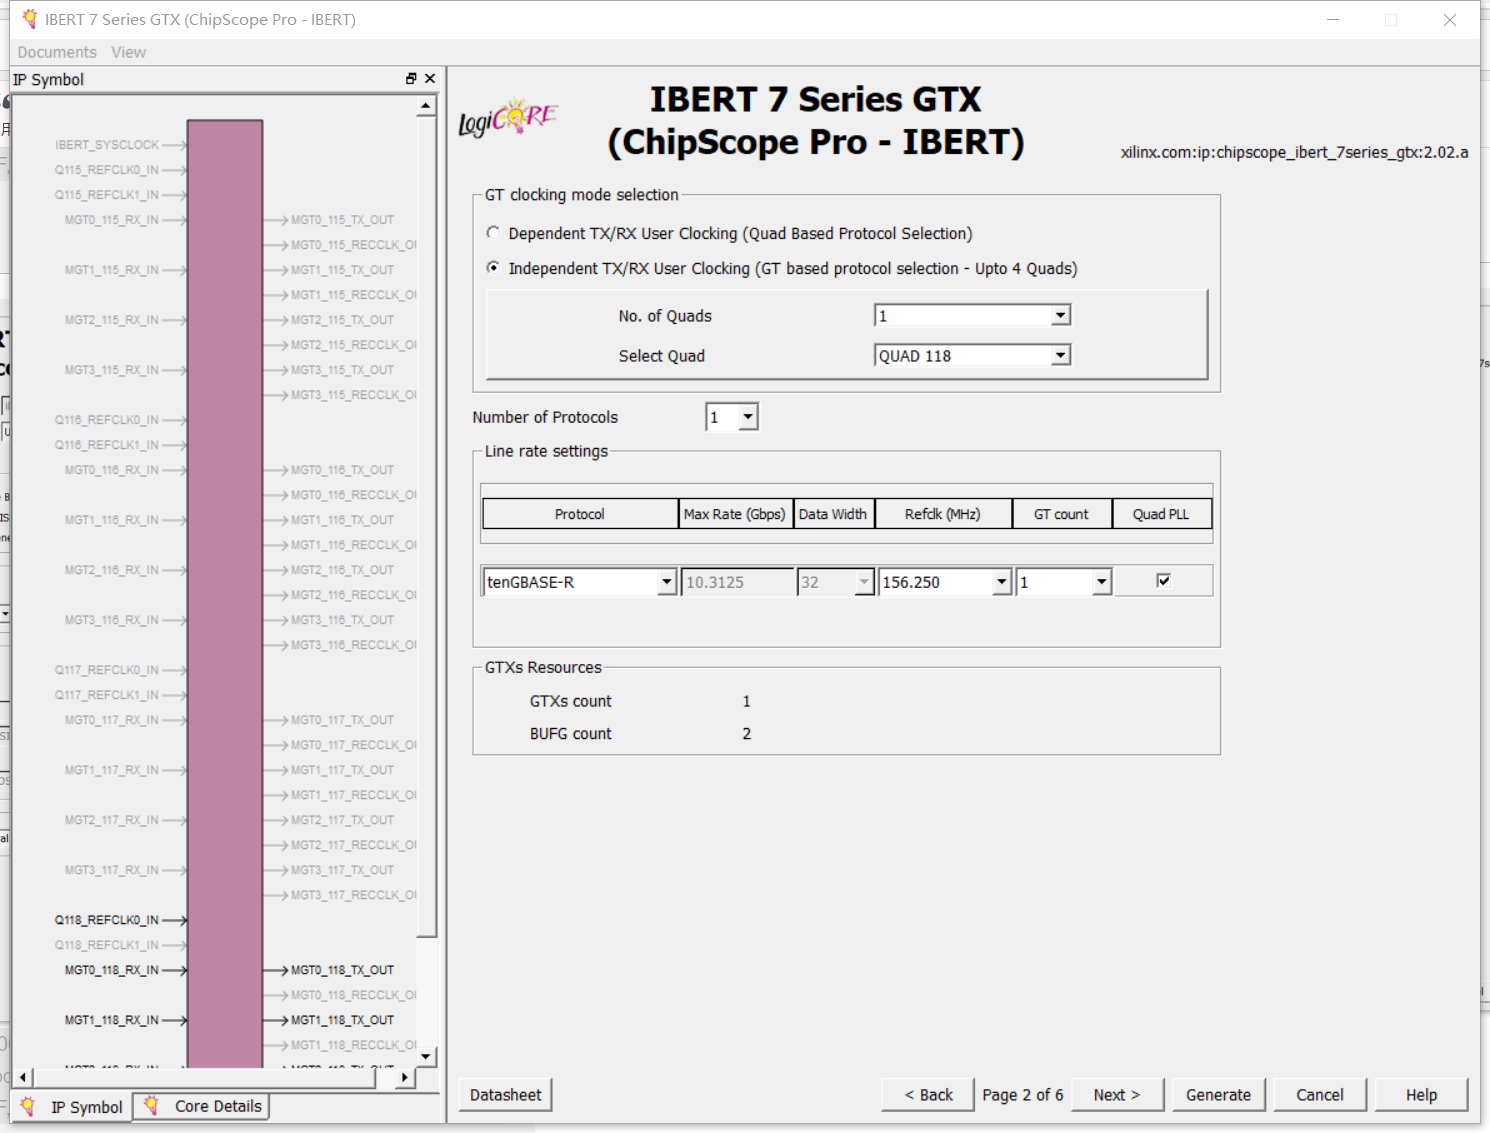Click the Generate button
This screenshot has height=1133, width=1490.
point(1219,1095)
